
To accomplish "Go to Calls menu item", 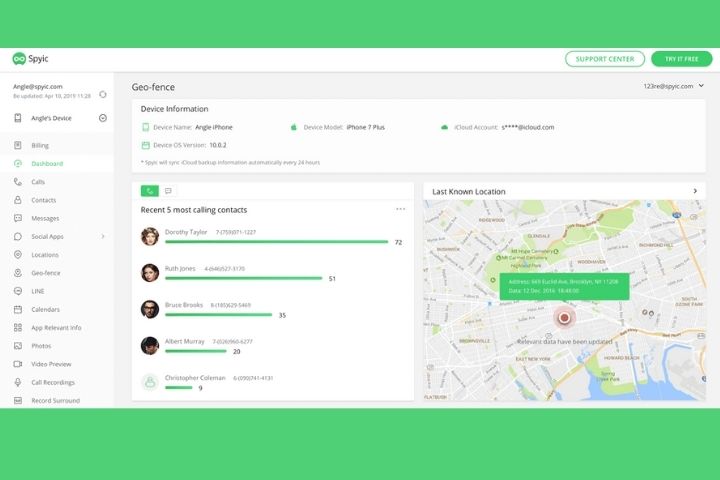I will pos(38,182).
